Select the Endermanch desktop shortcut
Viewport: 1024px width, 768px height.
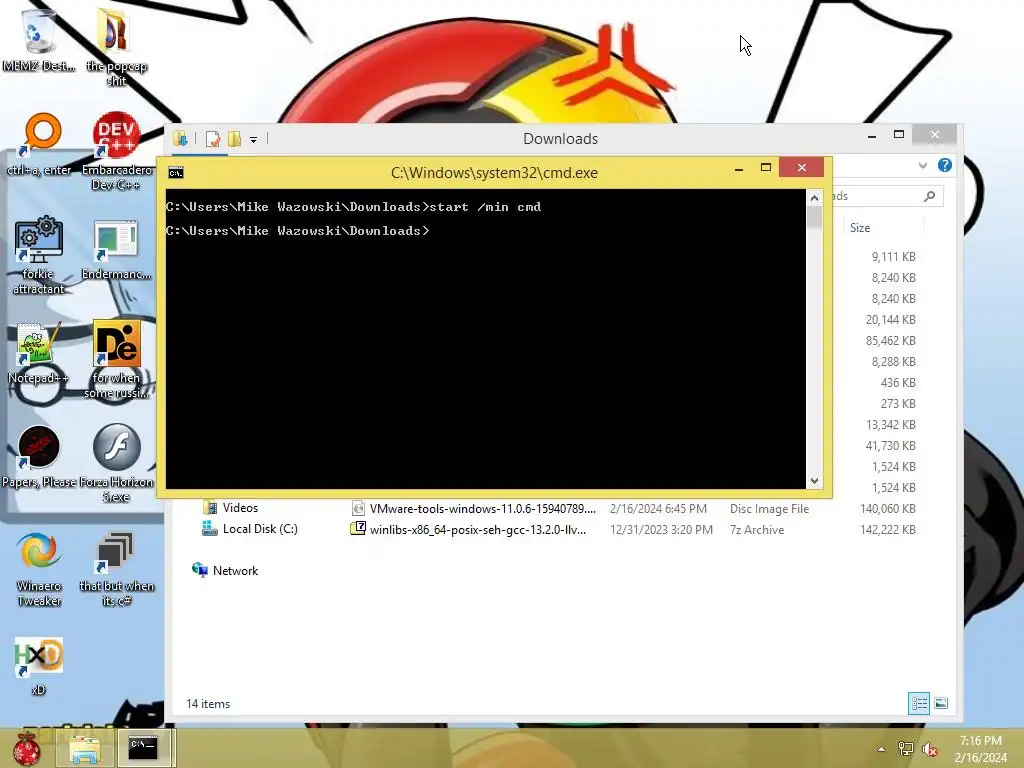(116, 249)
